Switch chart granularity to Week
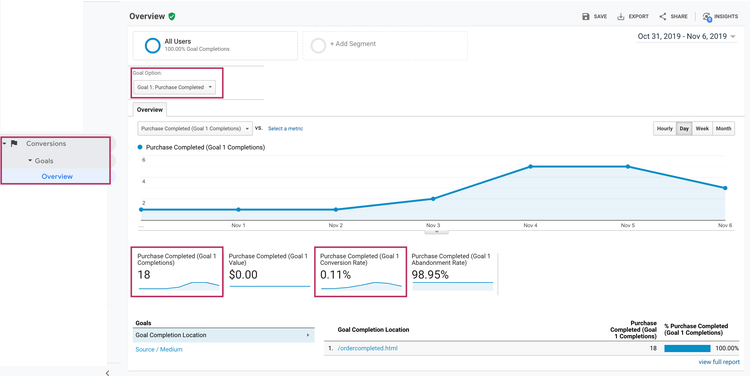Screen dimensions: 750x376 [x=702, y=129]
